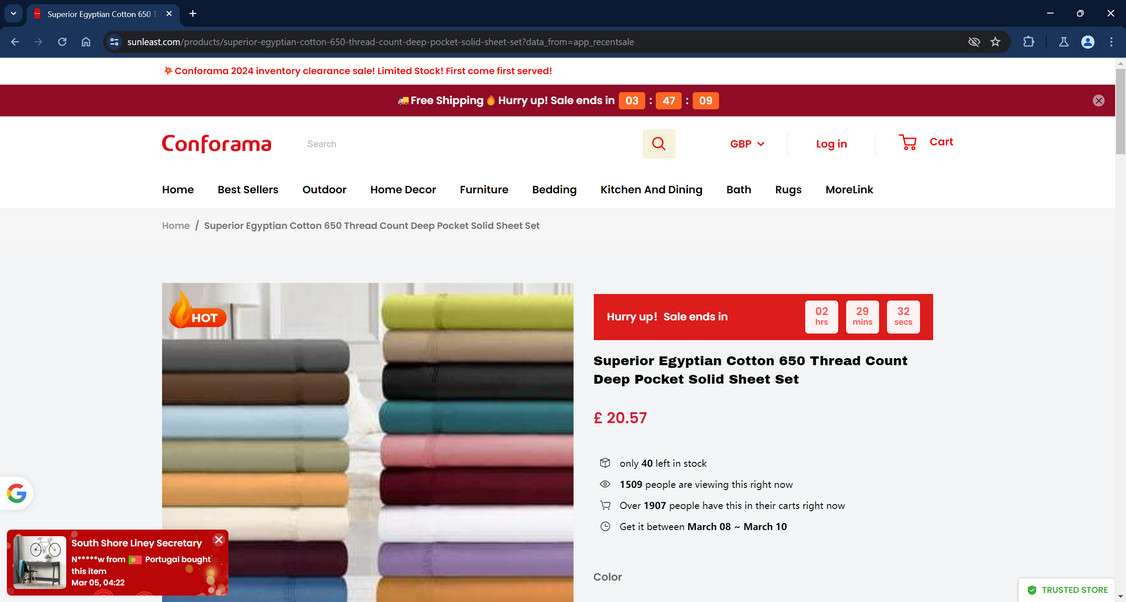
Task: Go to browser home page
Action: (86, 42)
